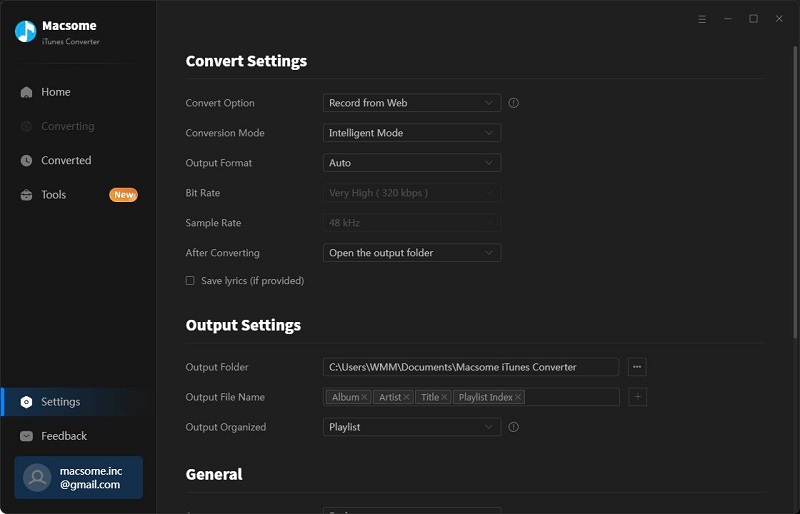Viewport: 800px width, 514px height.
Task: Click the Settings hexagon gear icon
Action: point(26,402)
